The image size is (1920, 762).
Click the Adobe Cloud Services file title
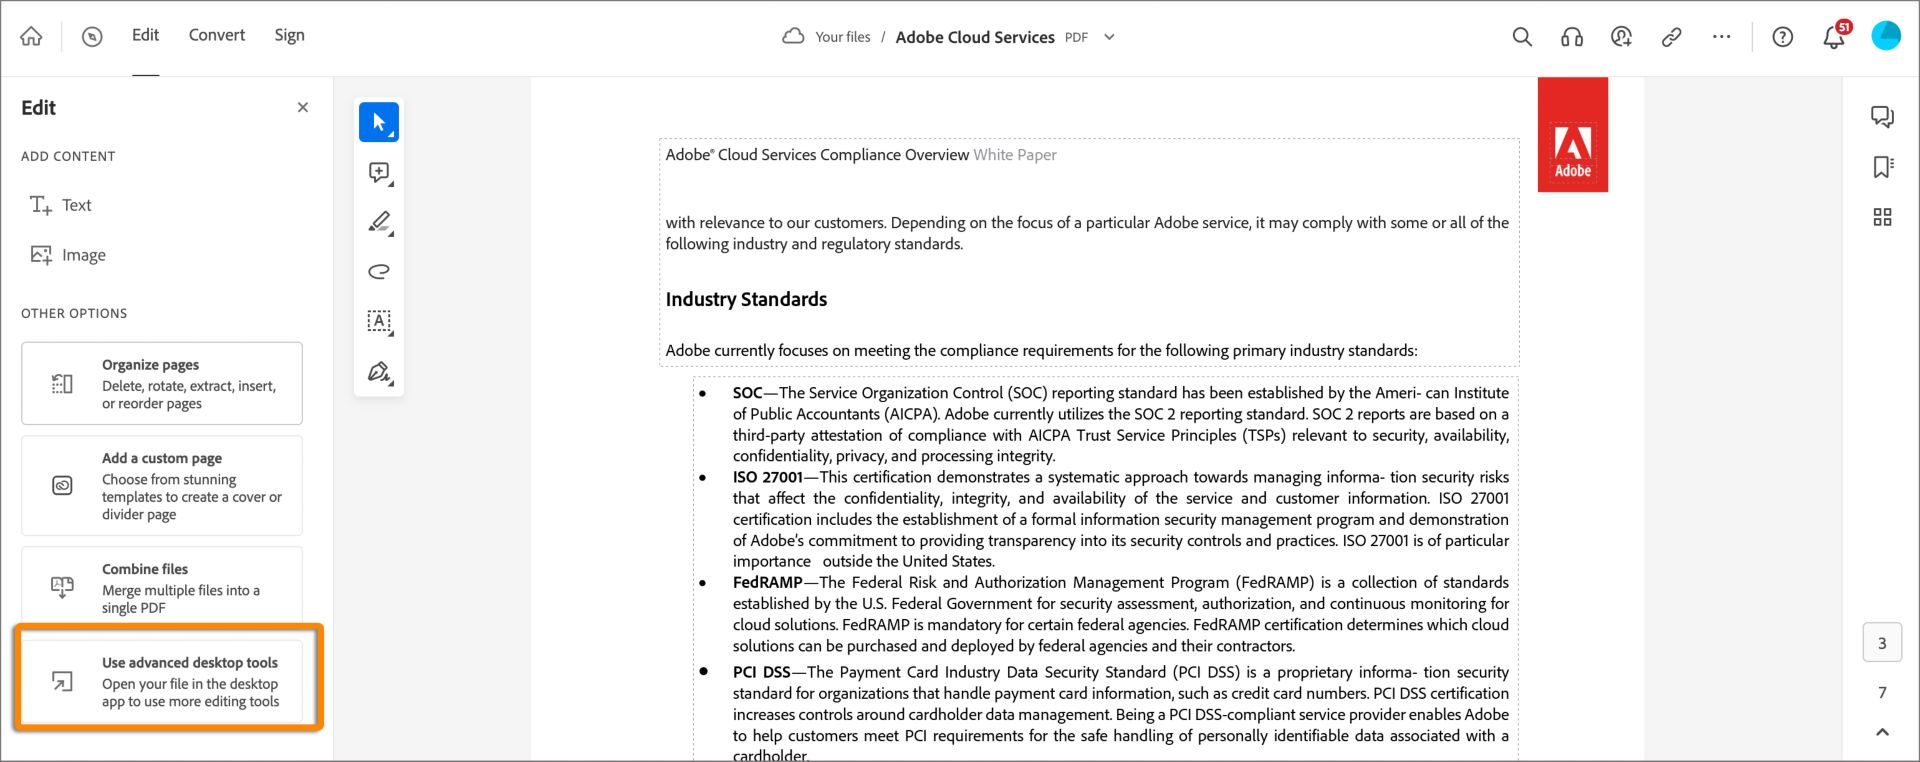[975, 37]
